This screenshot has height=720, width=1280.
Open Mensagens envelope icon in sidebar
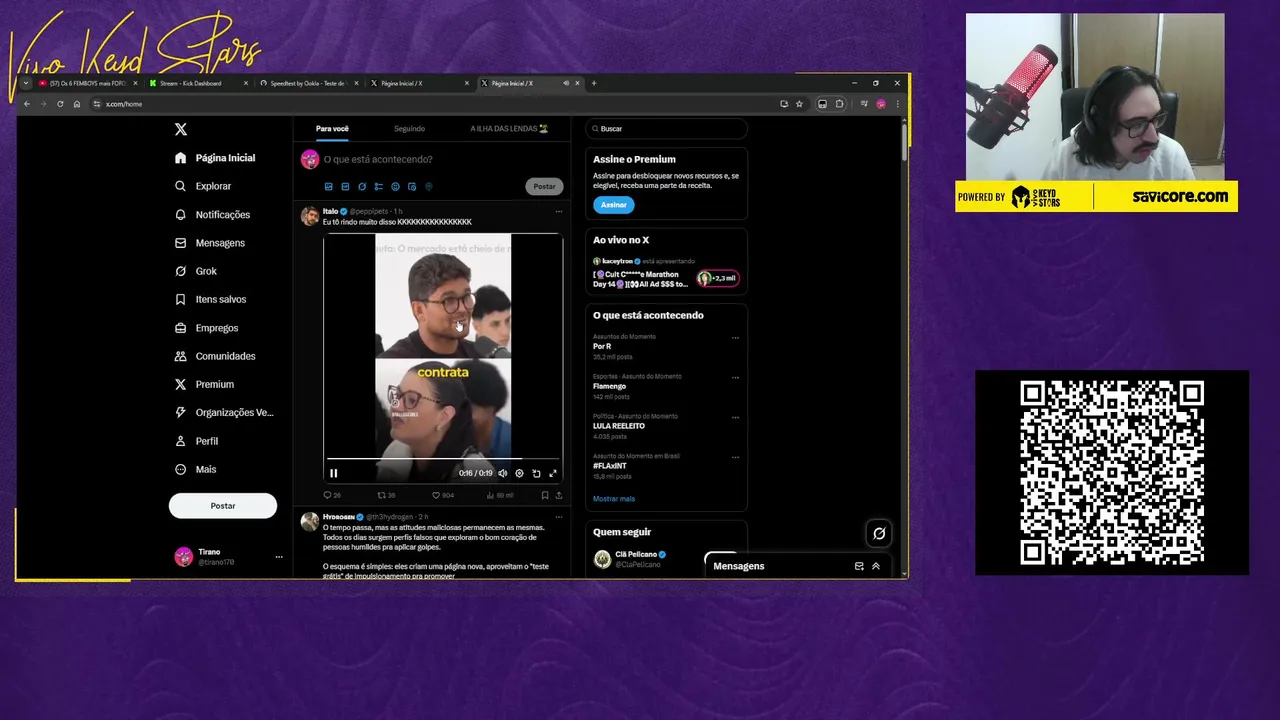(x=180, y=243)
